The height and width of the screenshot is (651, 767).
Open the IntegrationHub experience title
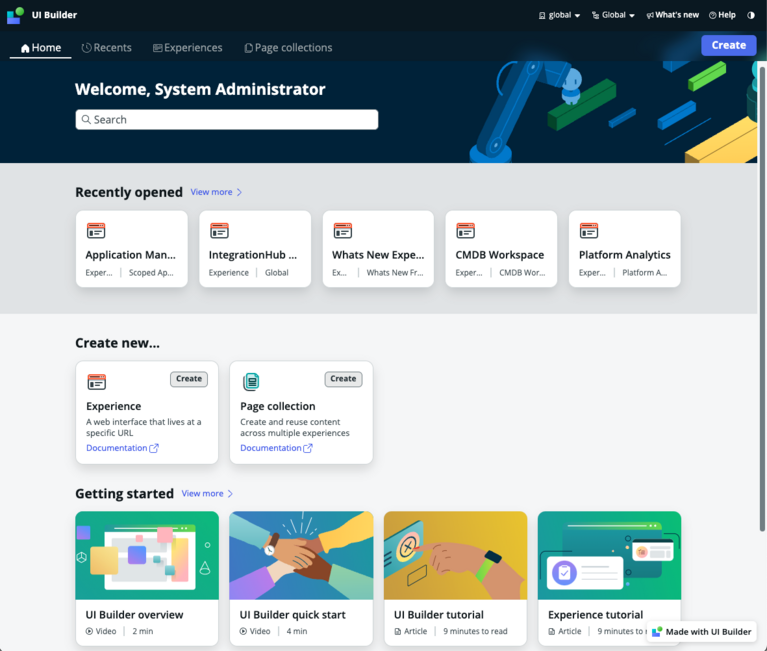click(x=252, y=255)
